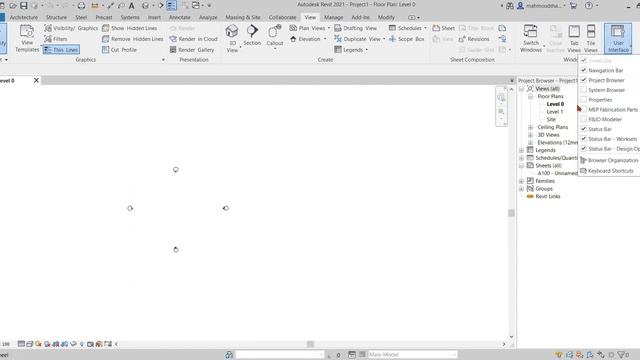Click the vertical scrollbar thumb
This screenshot has height=360, width=640.
511,213
